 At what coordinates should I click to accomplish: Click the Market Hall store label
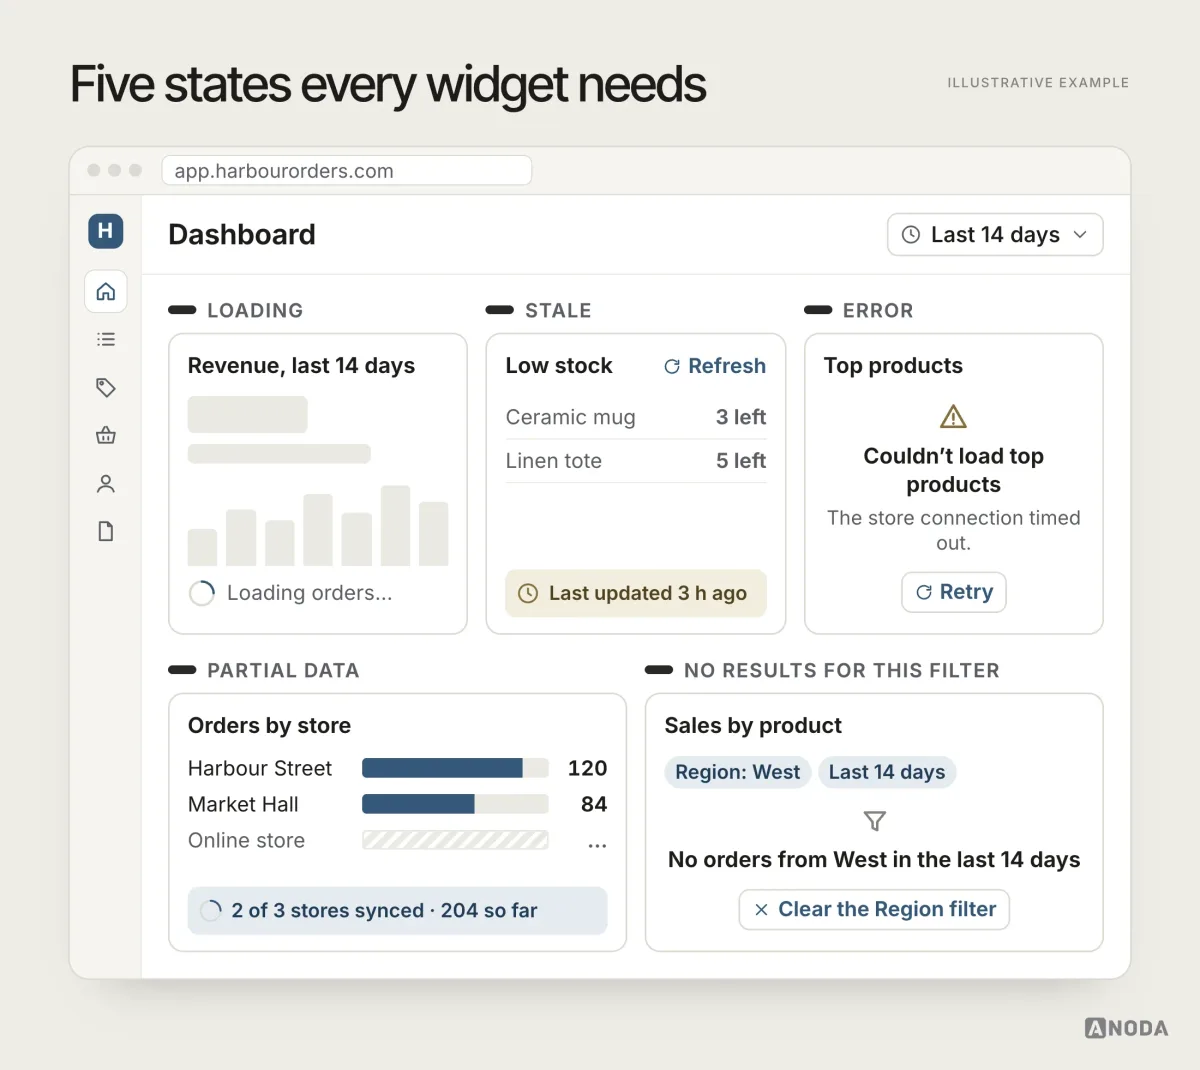click(243, 804)
